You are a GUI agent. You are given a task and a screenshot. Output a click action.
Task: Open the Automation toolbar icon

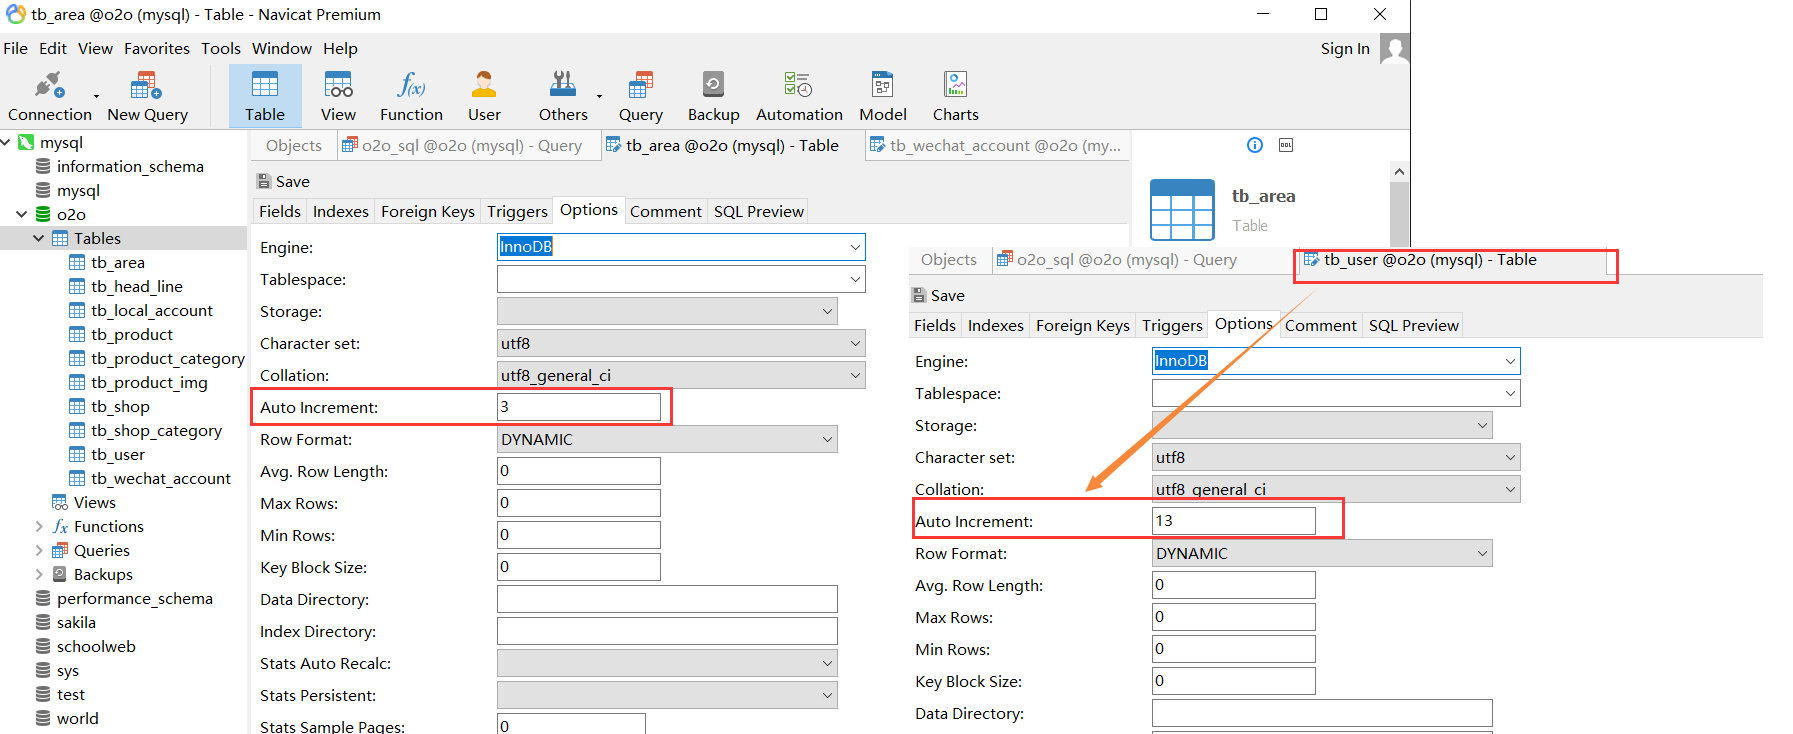[798, 84]
